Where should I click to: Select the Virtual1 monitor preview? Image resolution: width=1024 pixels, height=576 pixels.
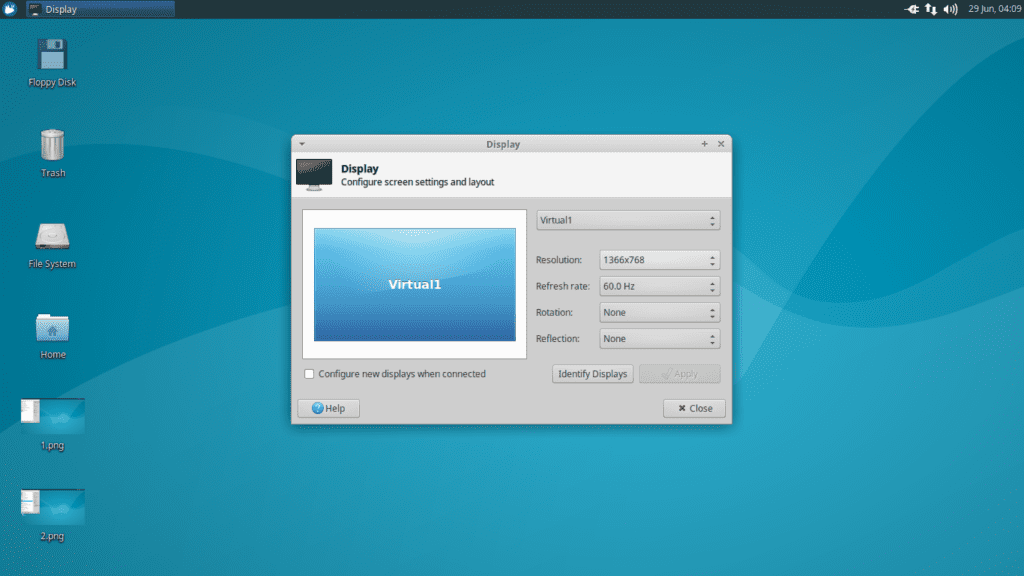tap(414, 283)
